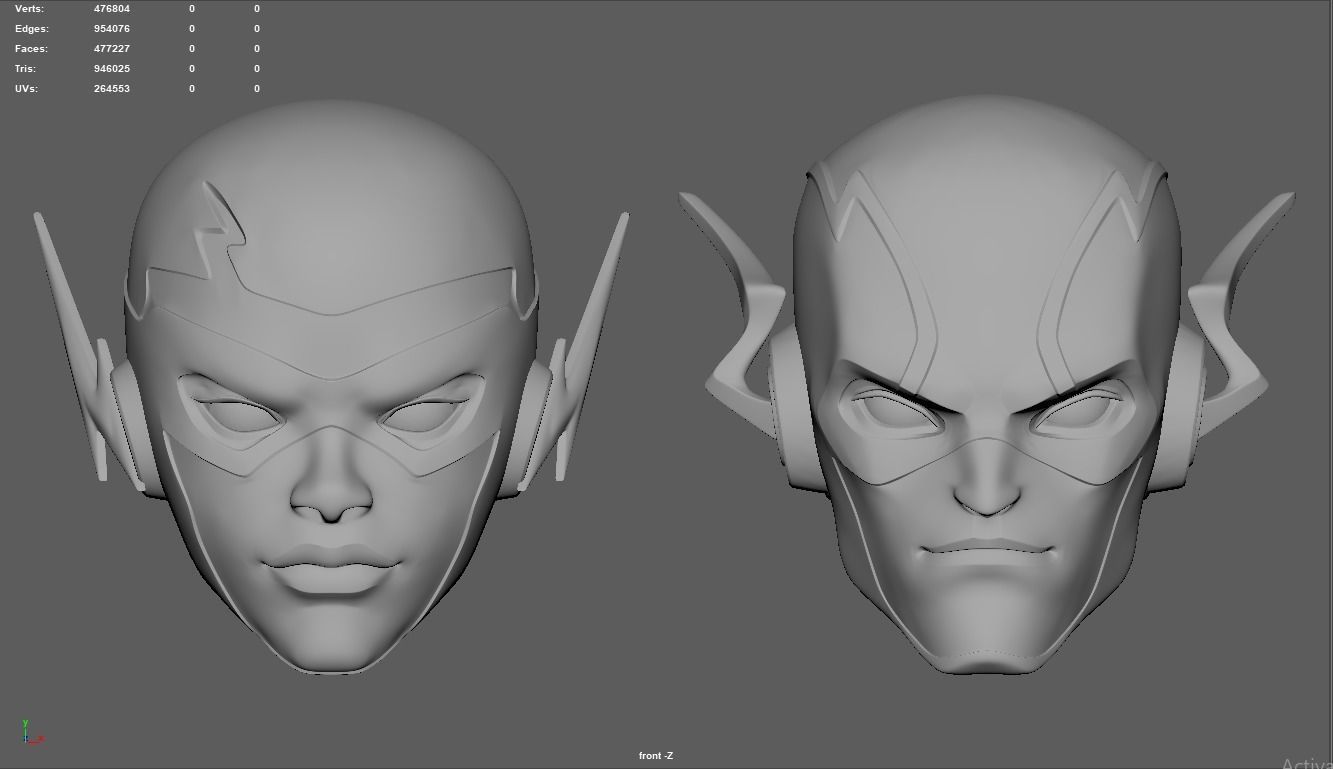Click the 'Faces:' label

tap(31, 48)
